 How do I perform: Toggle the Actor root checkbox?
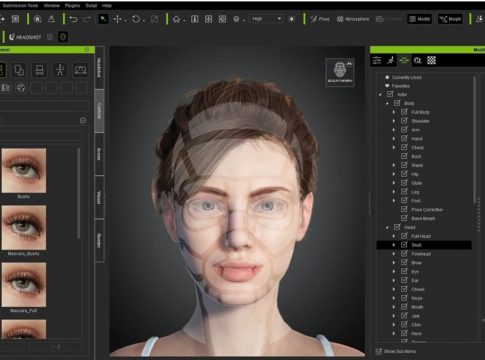390,94
